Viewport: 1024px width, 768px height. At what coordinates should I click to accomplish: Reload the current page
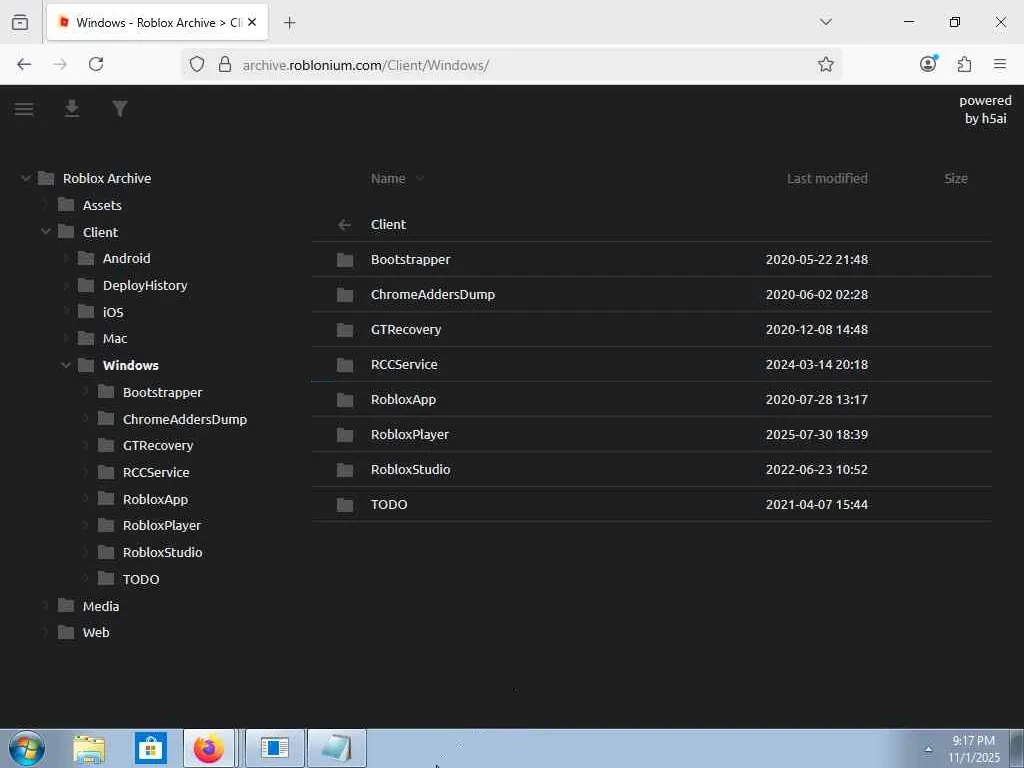tap(96, 64)
